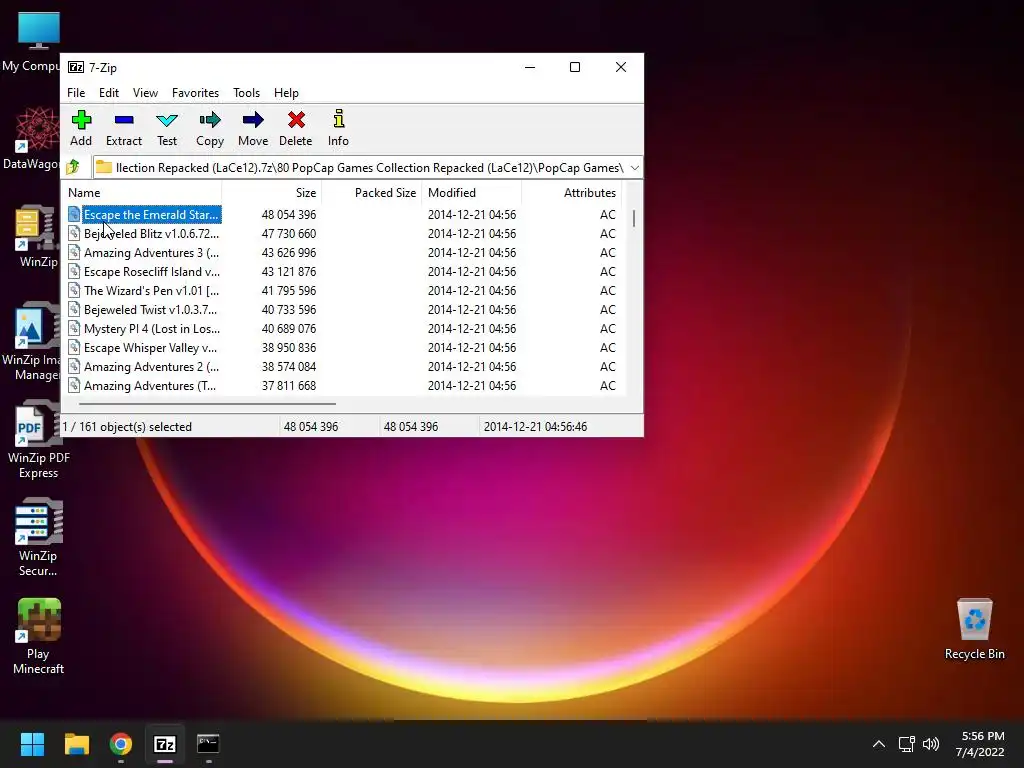The height and width of the screenshot is (768, 1024).
Task: Open the File menu
Action: (76, 93)
